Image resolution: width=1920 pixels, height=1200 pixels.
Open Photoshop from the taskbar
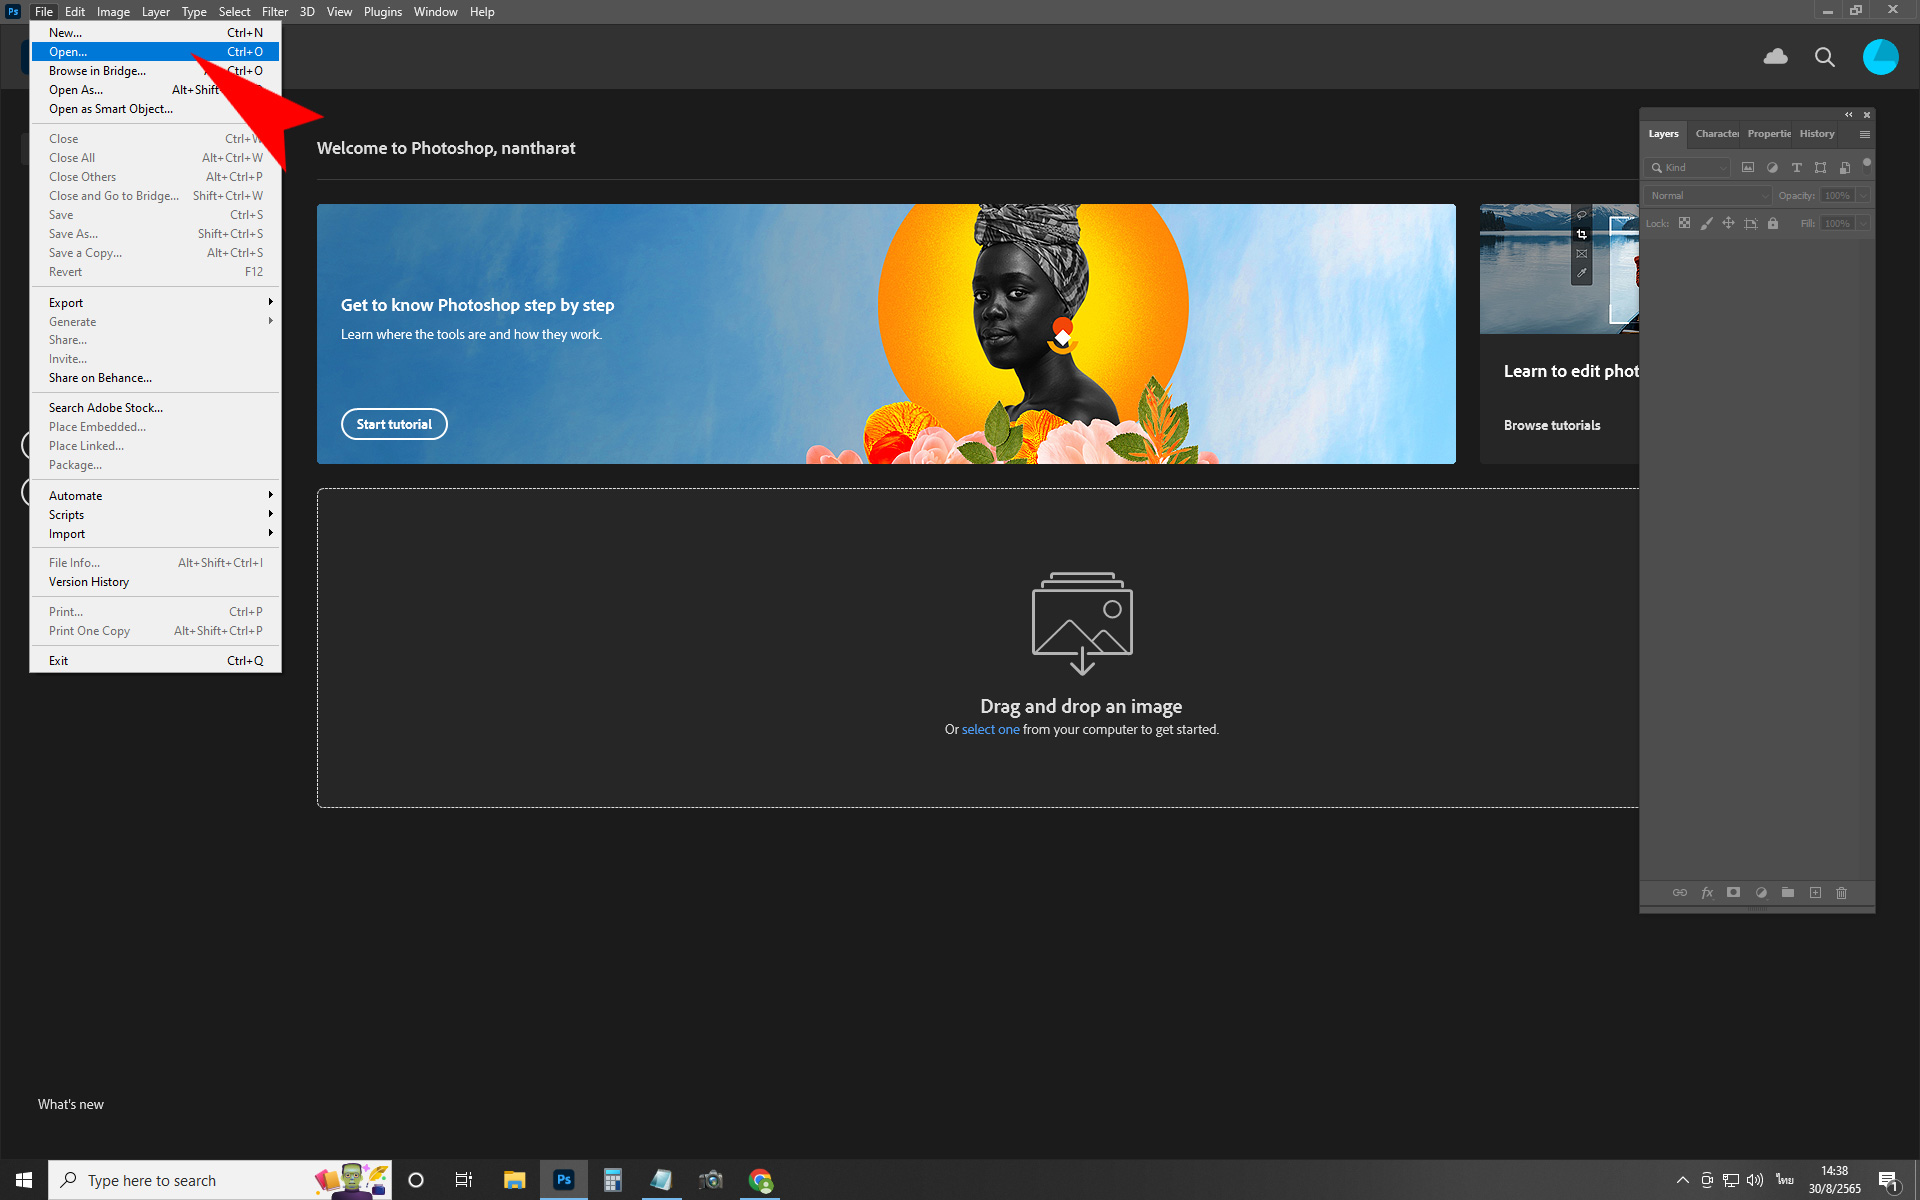coord(564,1180)
